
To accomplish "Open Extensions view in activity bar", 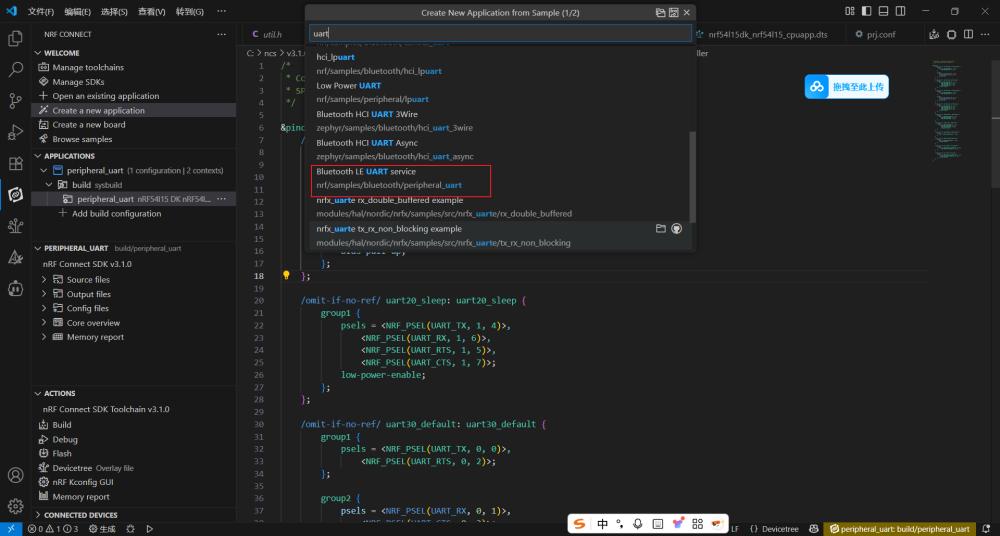I will 15,164.
